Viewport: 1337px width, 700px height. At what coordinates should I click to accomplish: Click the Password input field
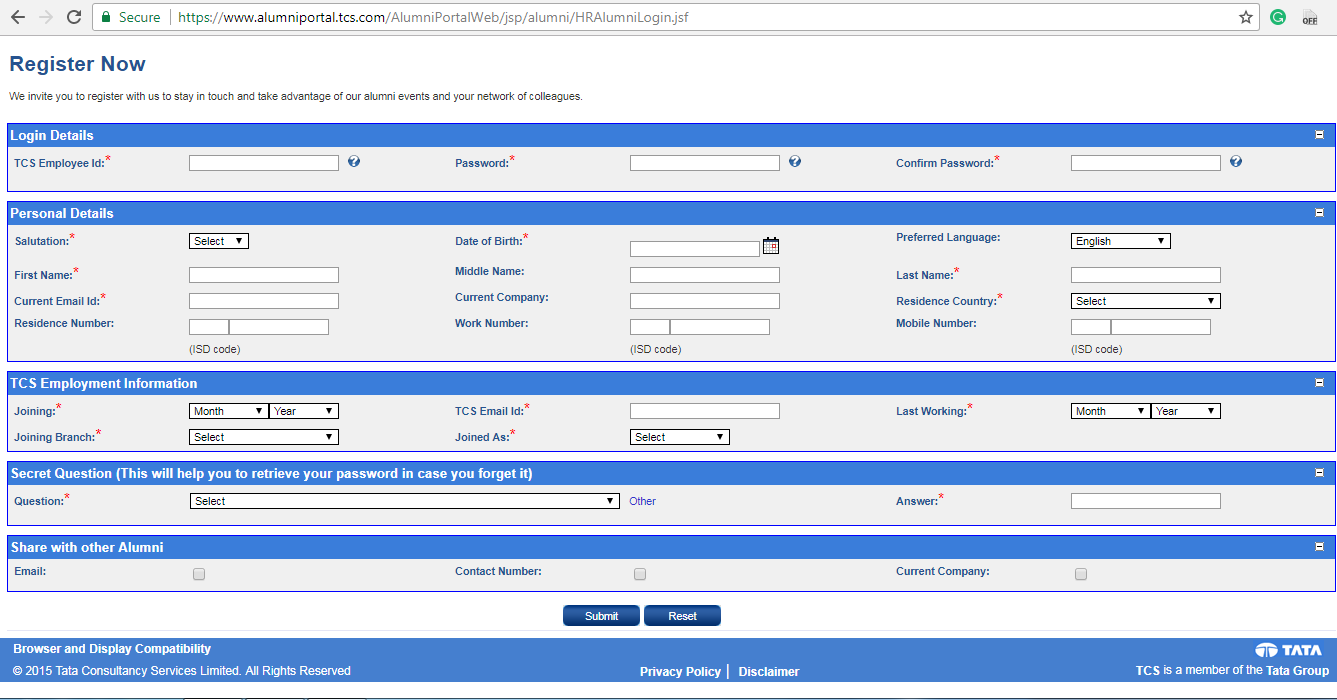705,163
